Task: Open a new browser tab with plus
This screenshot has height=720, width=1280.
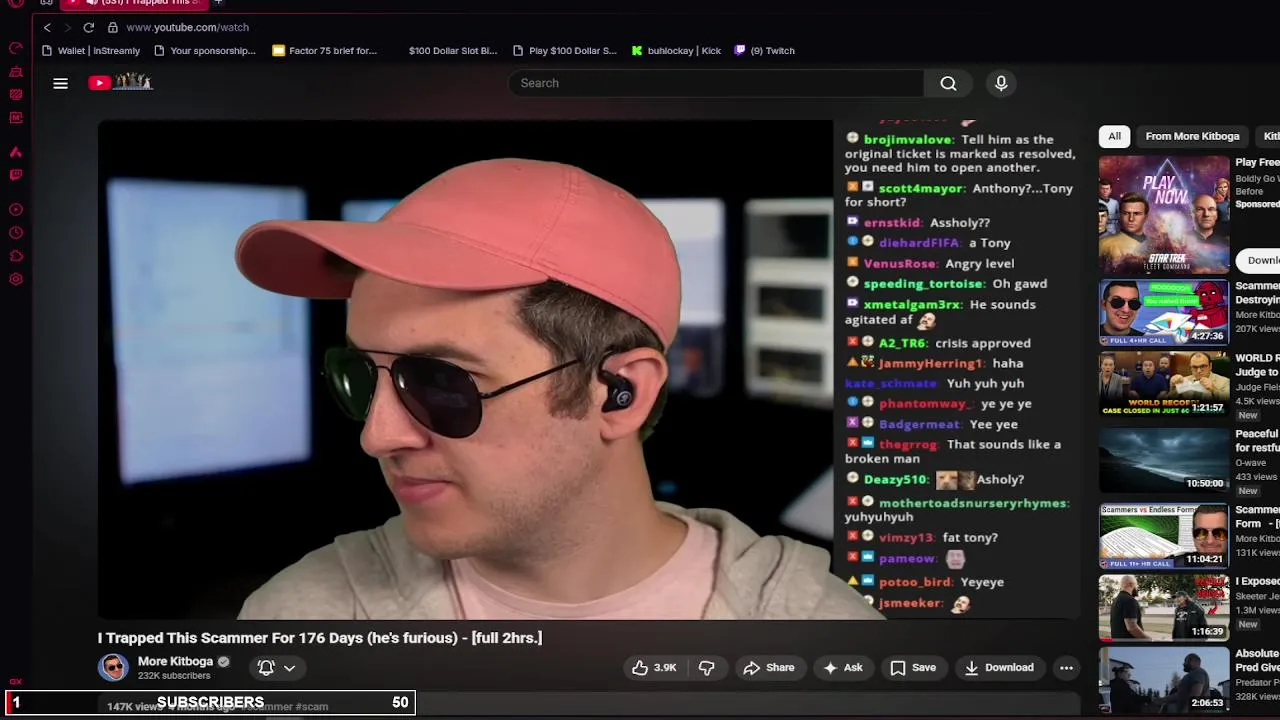Action: click(217, 3)
